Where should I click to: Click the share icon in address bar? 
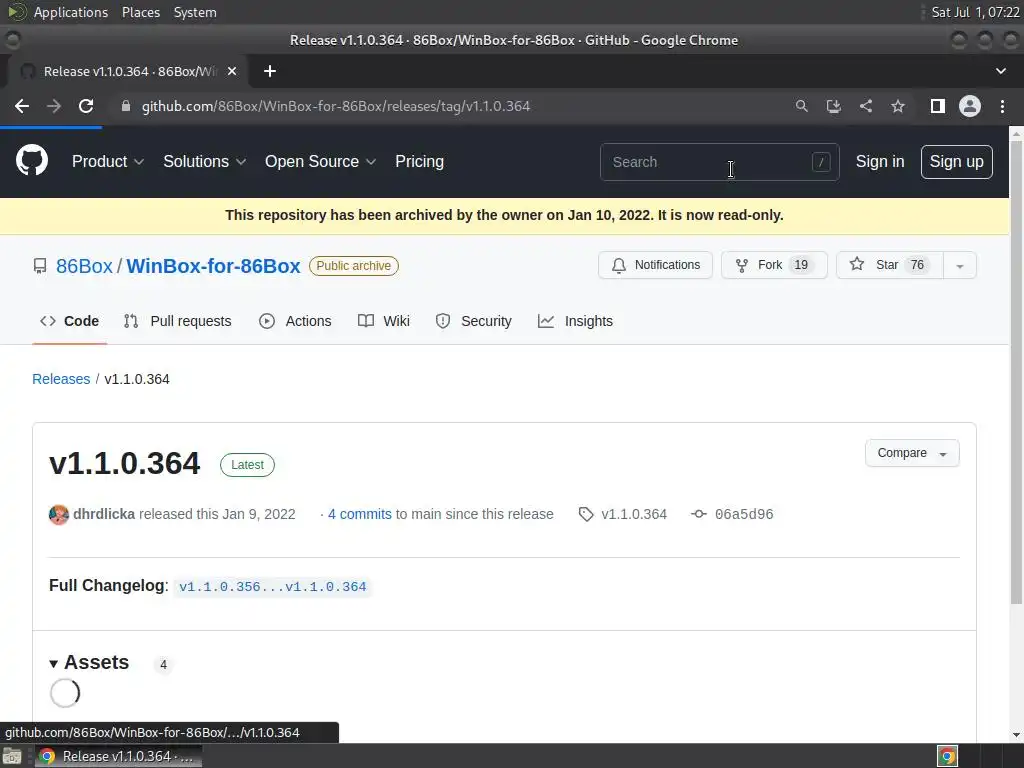(866, 106)
